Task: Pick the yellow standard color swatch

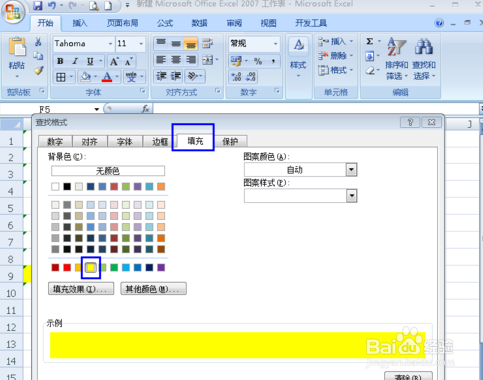Action: point(91,267)
